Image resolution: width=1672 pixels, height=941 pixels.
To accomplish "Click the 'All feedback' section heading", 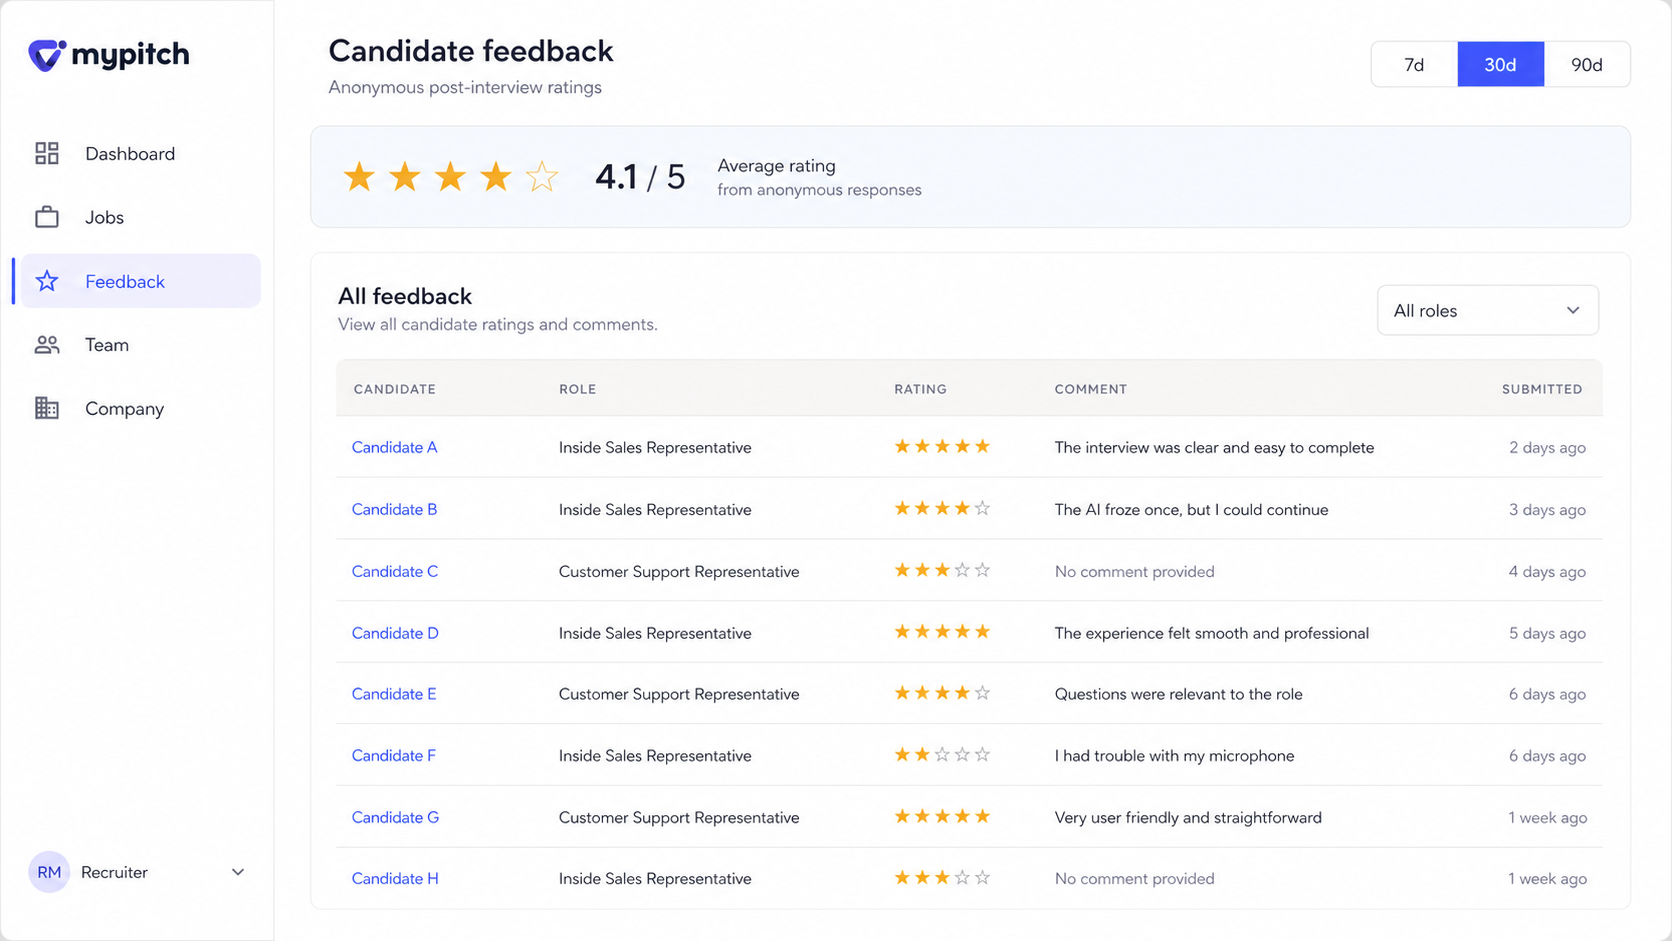I will click(405, 296).
